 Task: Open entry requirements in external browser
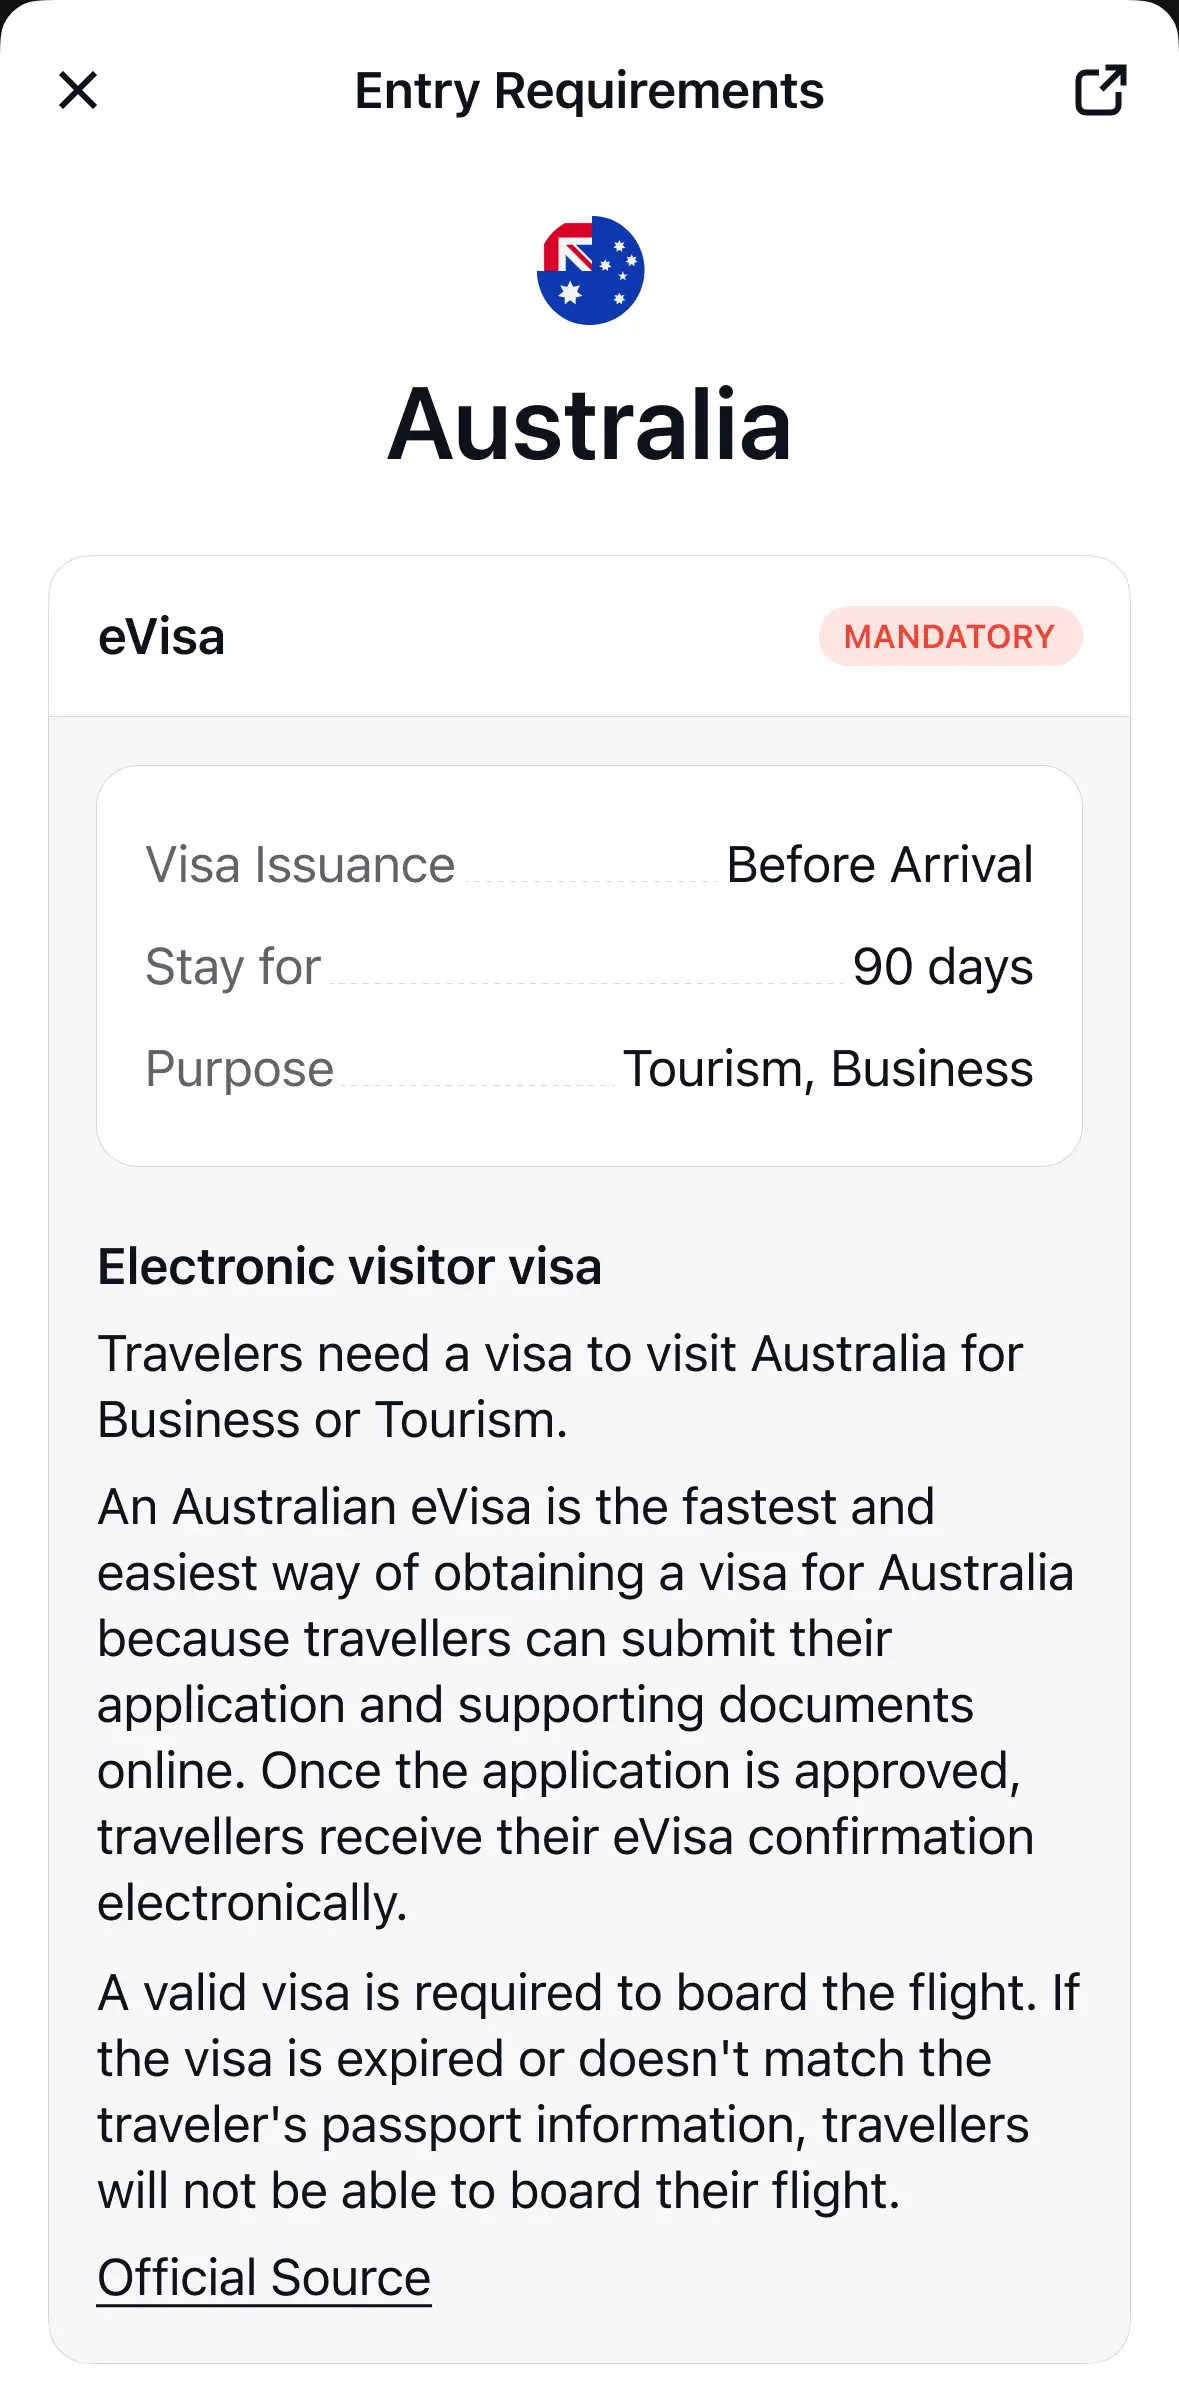pyautogui.click(x=1100, y=90)
